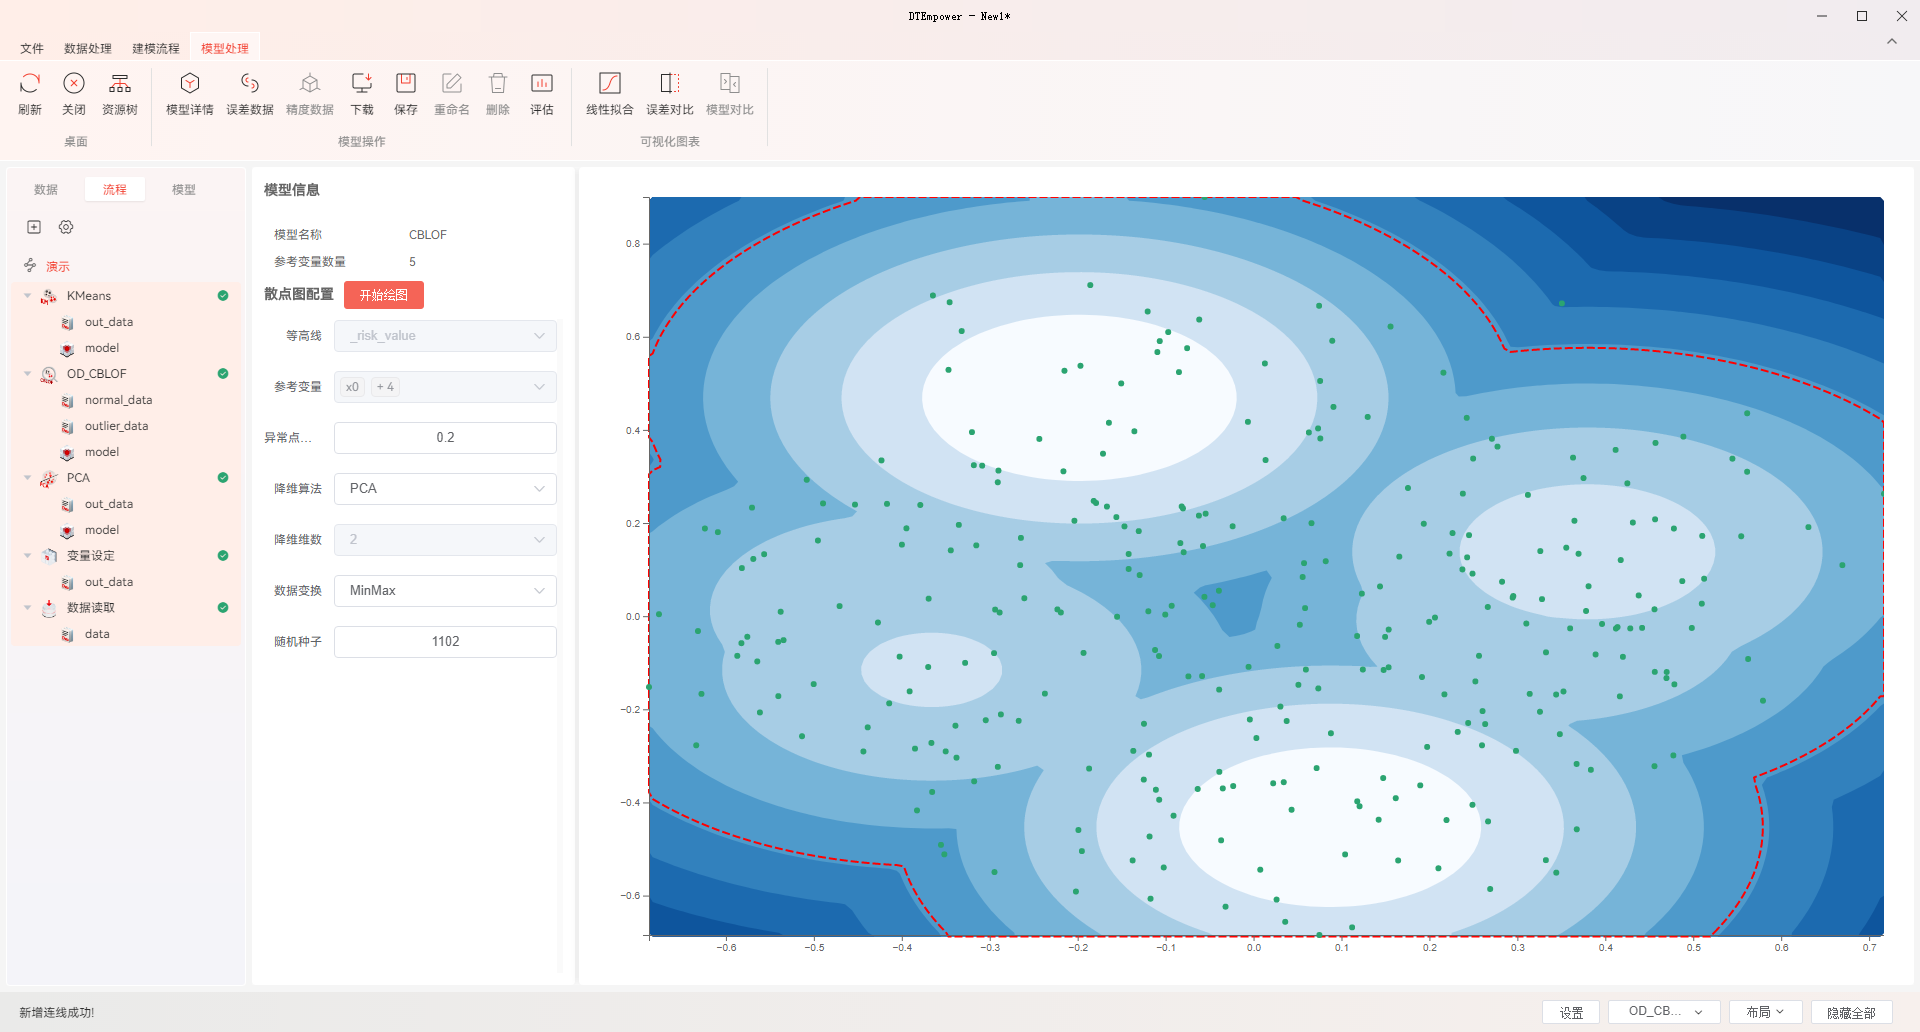Click the 隐藏全部 hide all button
1920x1032 pixels.
1851,1012
